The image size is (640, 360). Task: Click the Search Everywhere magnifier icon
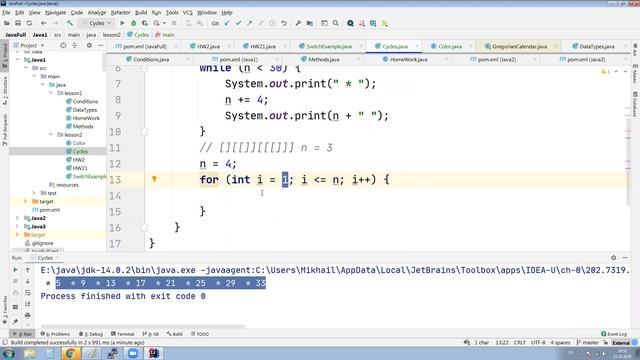pyautogui.click(x=336, y=23)
